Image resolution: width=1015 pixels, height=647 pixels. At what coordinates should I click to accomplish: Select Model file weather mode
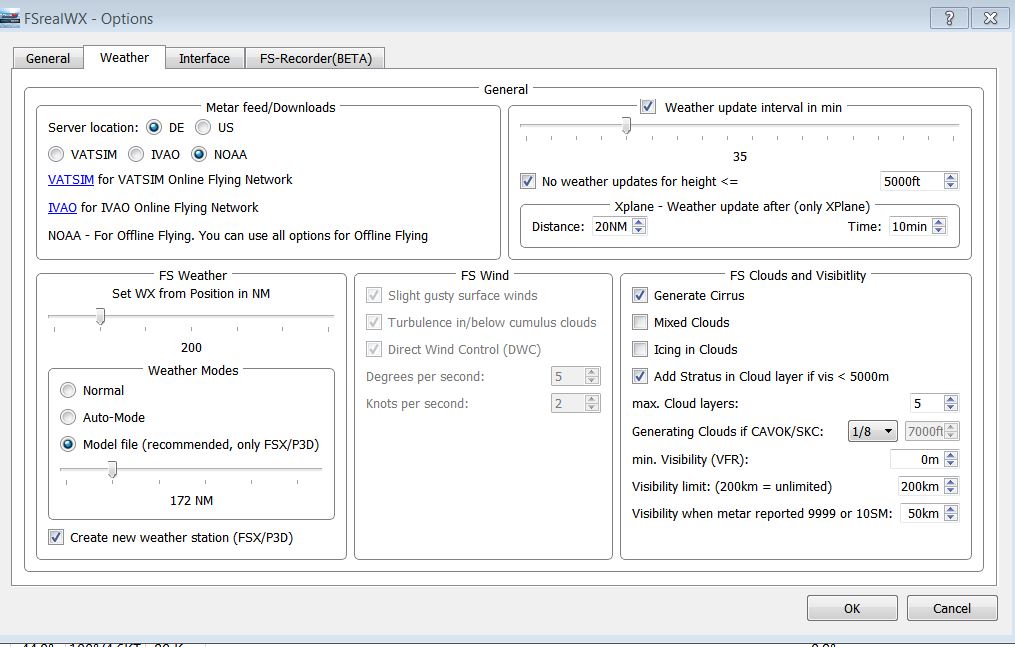point(68,444)
